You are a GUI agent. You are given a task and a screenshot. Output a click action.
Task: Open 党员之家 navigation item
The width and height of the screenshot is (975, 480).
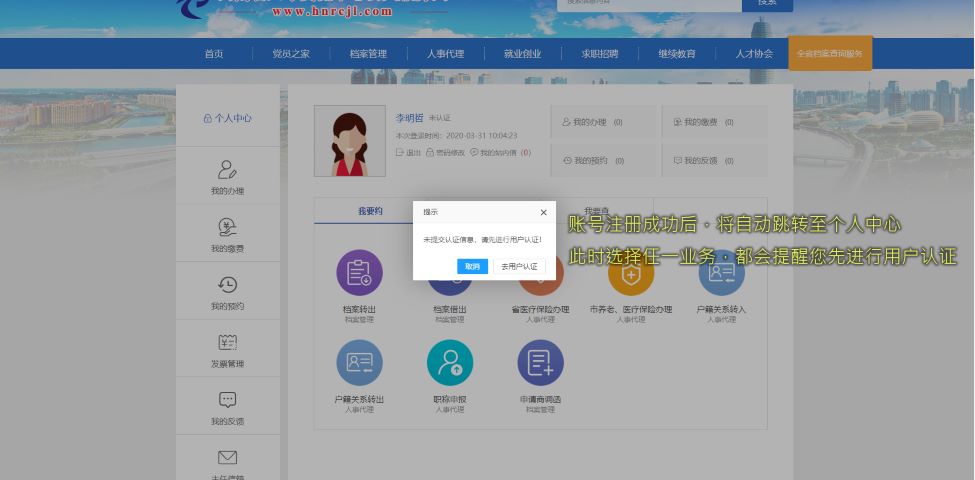click(291, 54)
